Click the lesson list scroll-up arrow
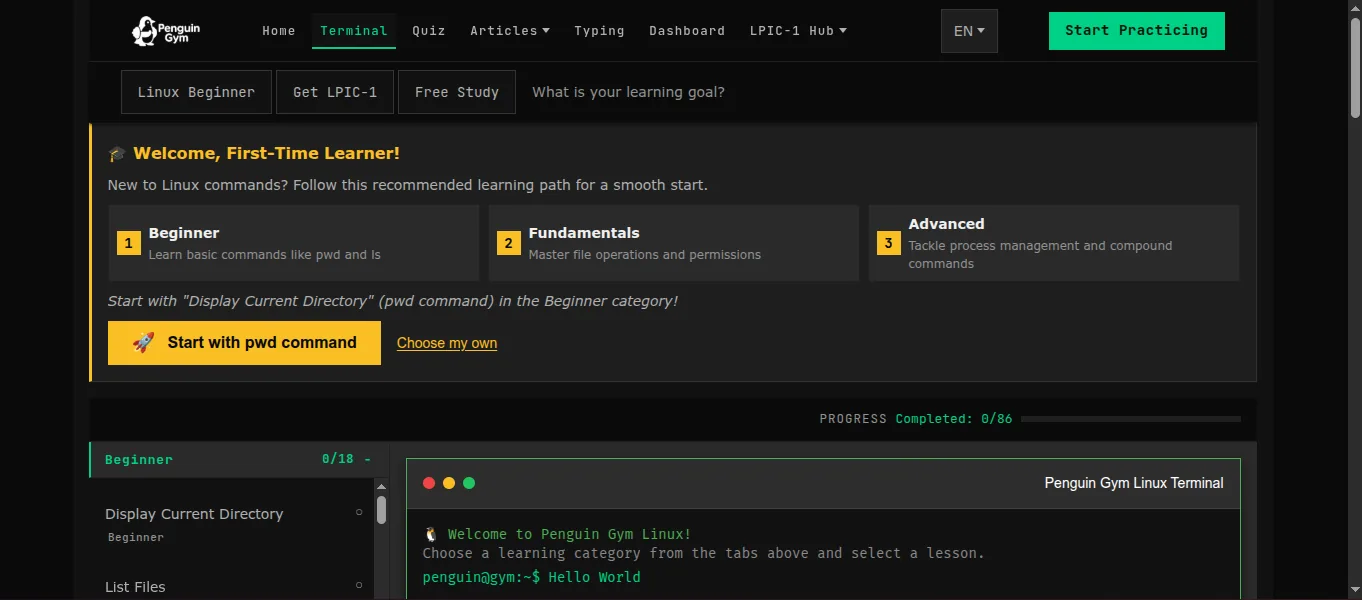Viewport: 1362px width, 600px height. [381, 486]
